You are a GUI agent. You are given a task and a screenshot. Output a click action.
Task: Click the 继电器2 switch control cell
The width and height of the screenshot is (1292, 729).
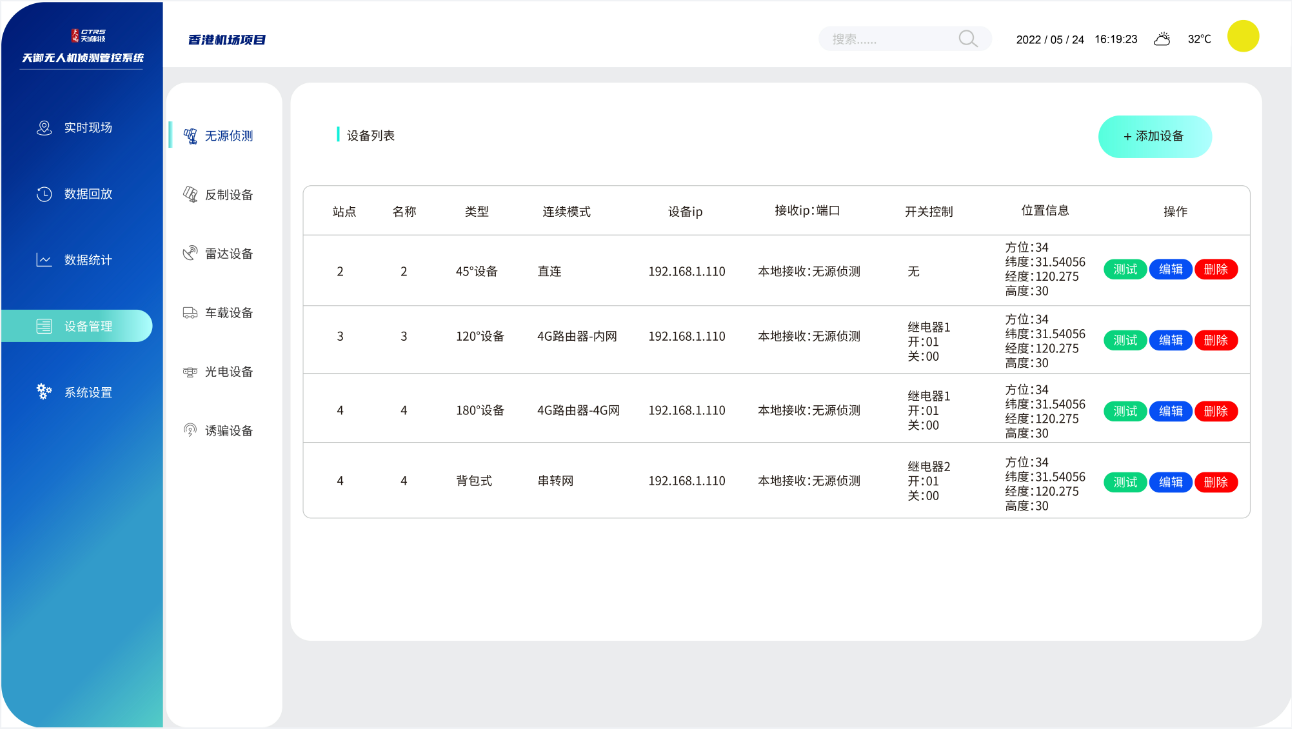(929, 481)
